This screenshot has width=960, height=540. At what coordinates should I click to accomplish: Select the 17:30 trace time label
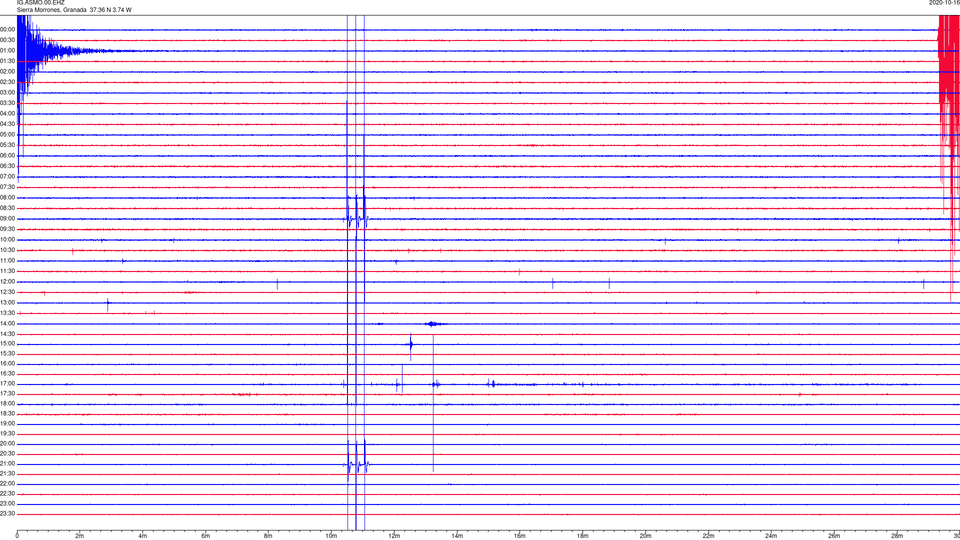[8, 394]
